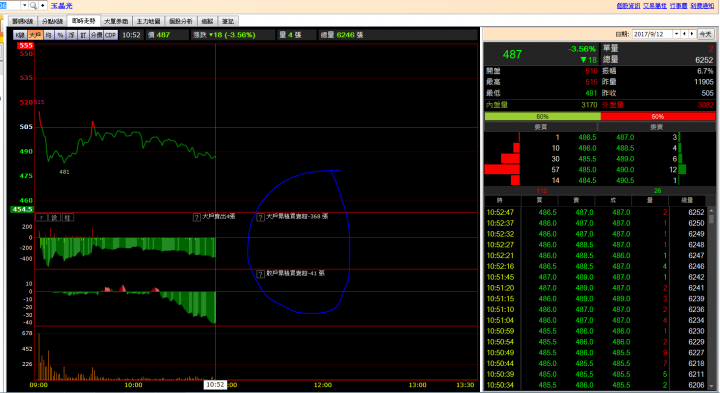Toggle the 浮 toolbar button
The image size is (720, 393).
coord(72,35)
